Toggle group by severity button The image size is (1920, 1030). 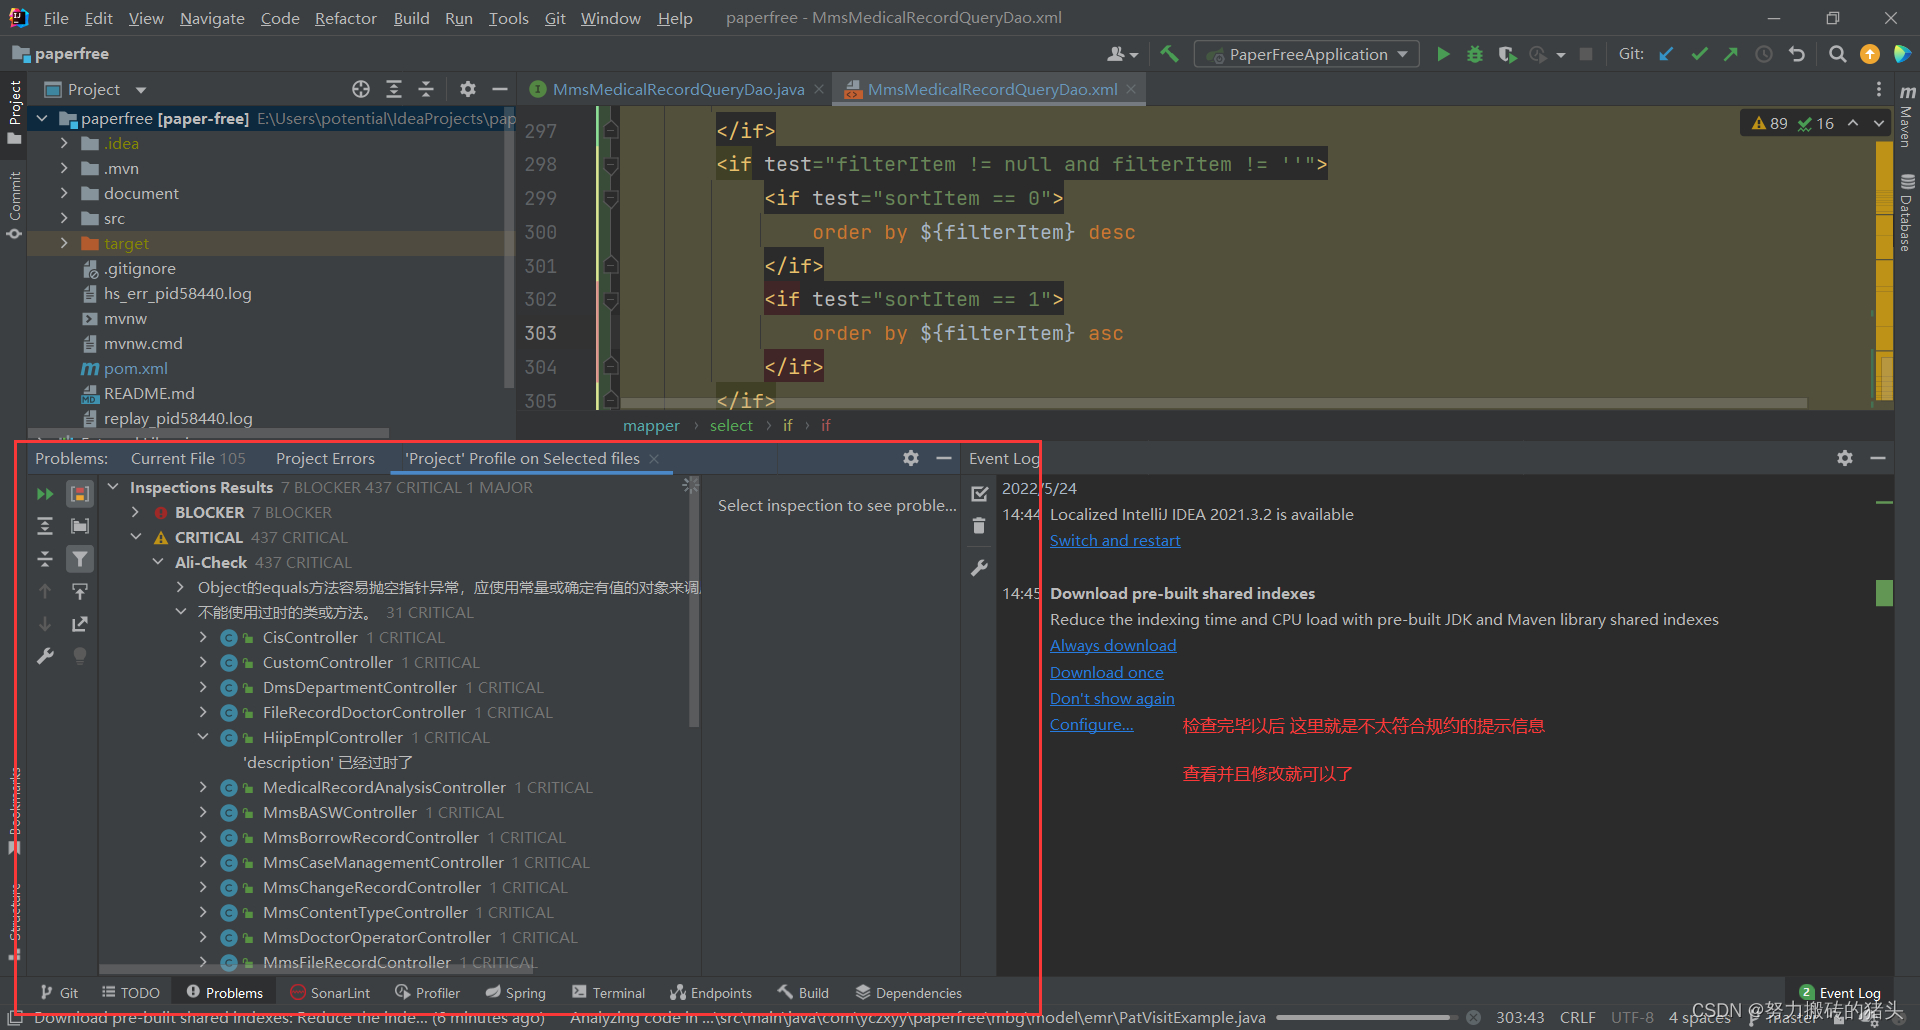(x=80, y=494)
